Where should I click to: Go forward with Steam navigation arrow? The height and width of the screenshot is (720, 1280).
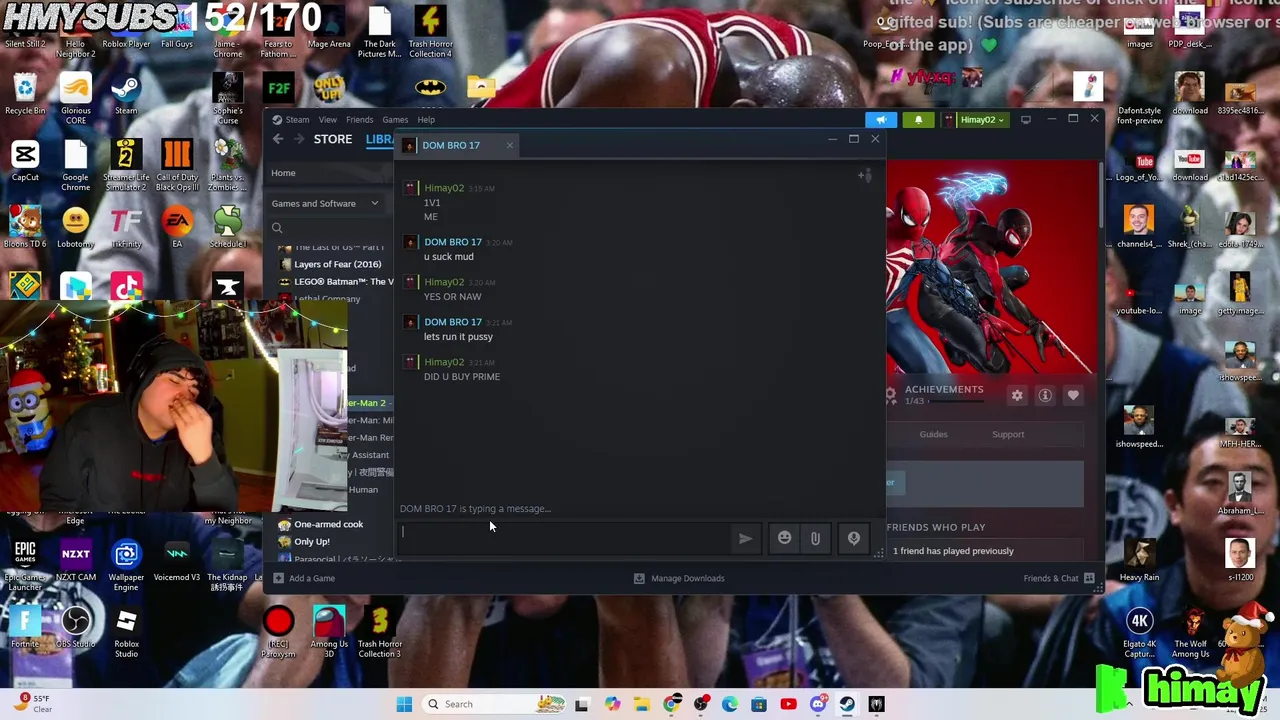pos(298,139)
